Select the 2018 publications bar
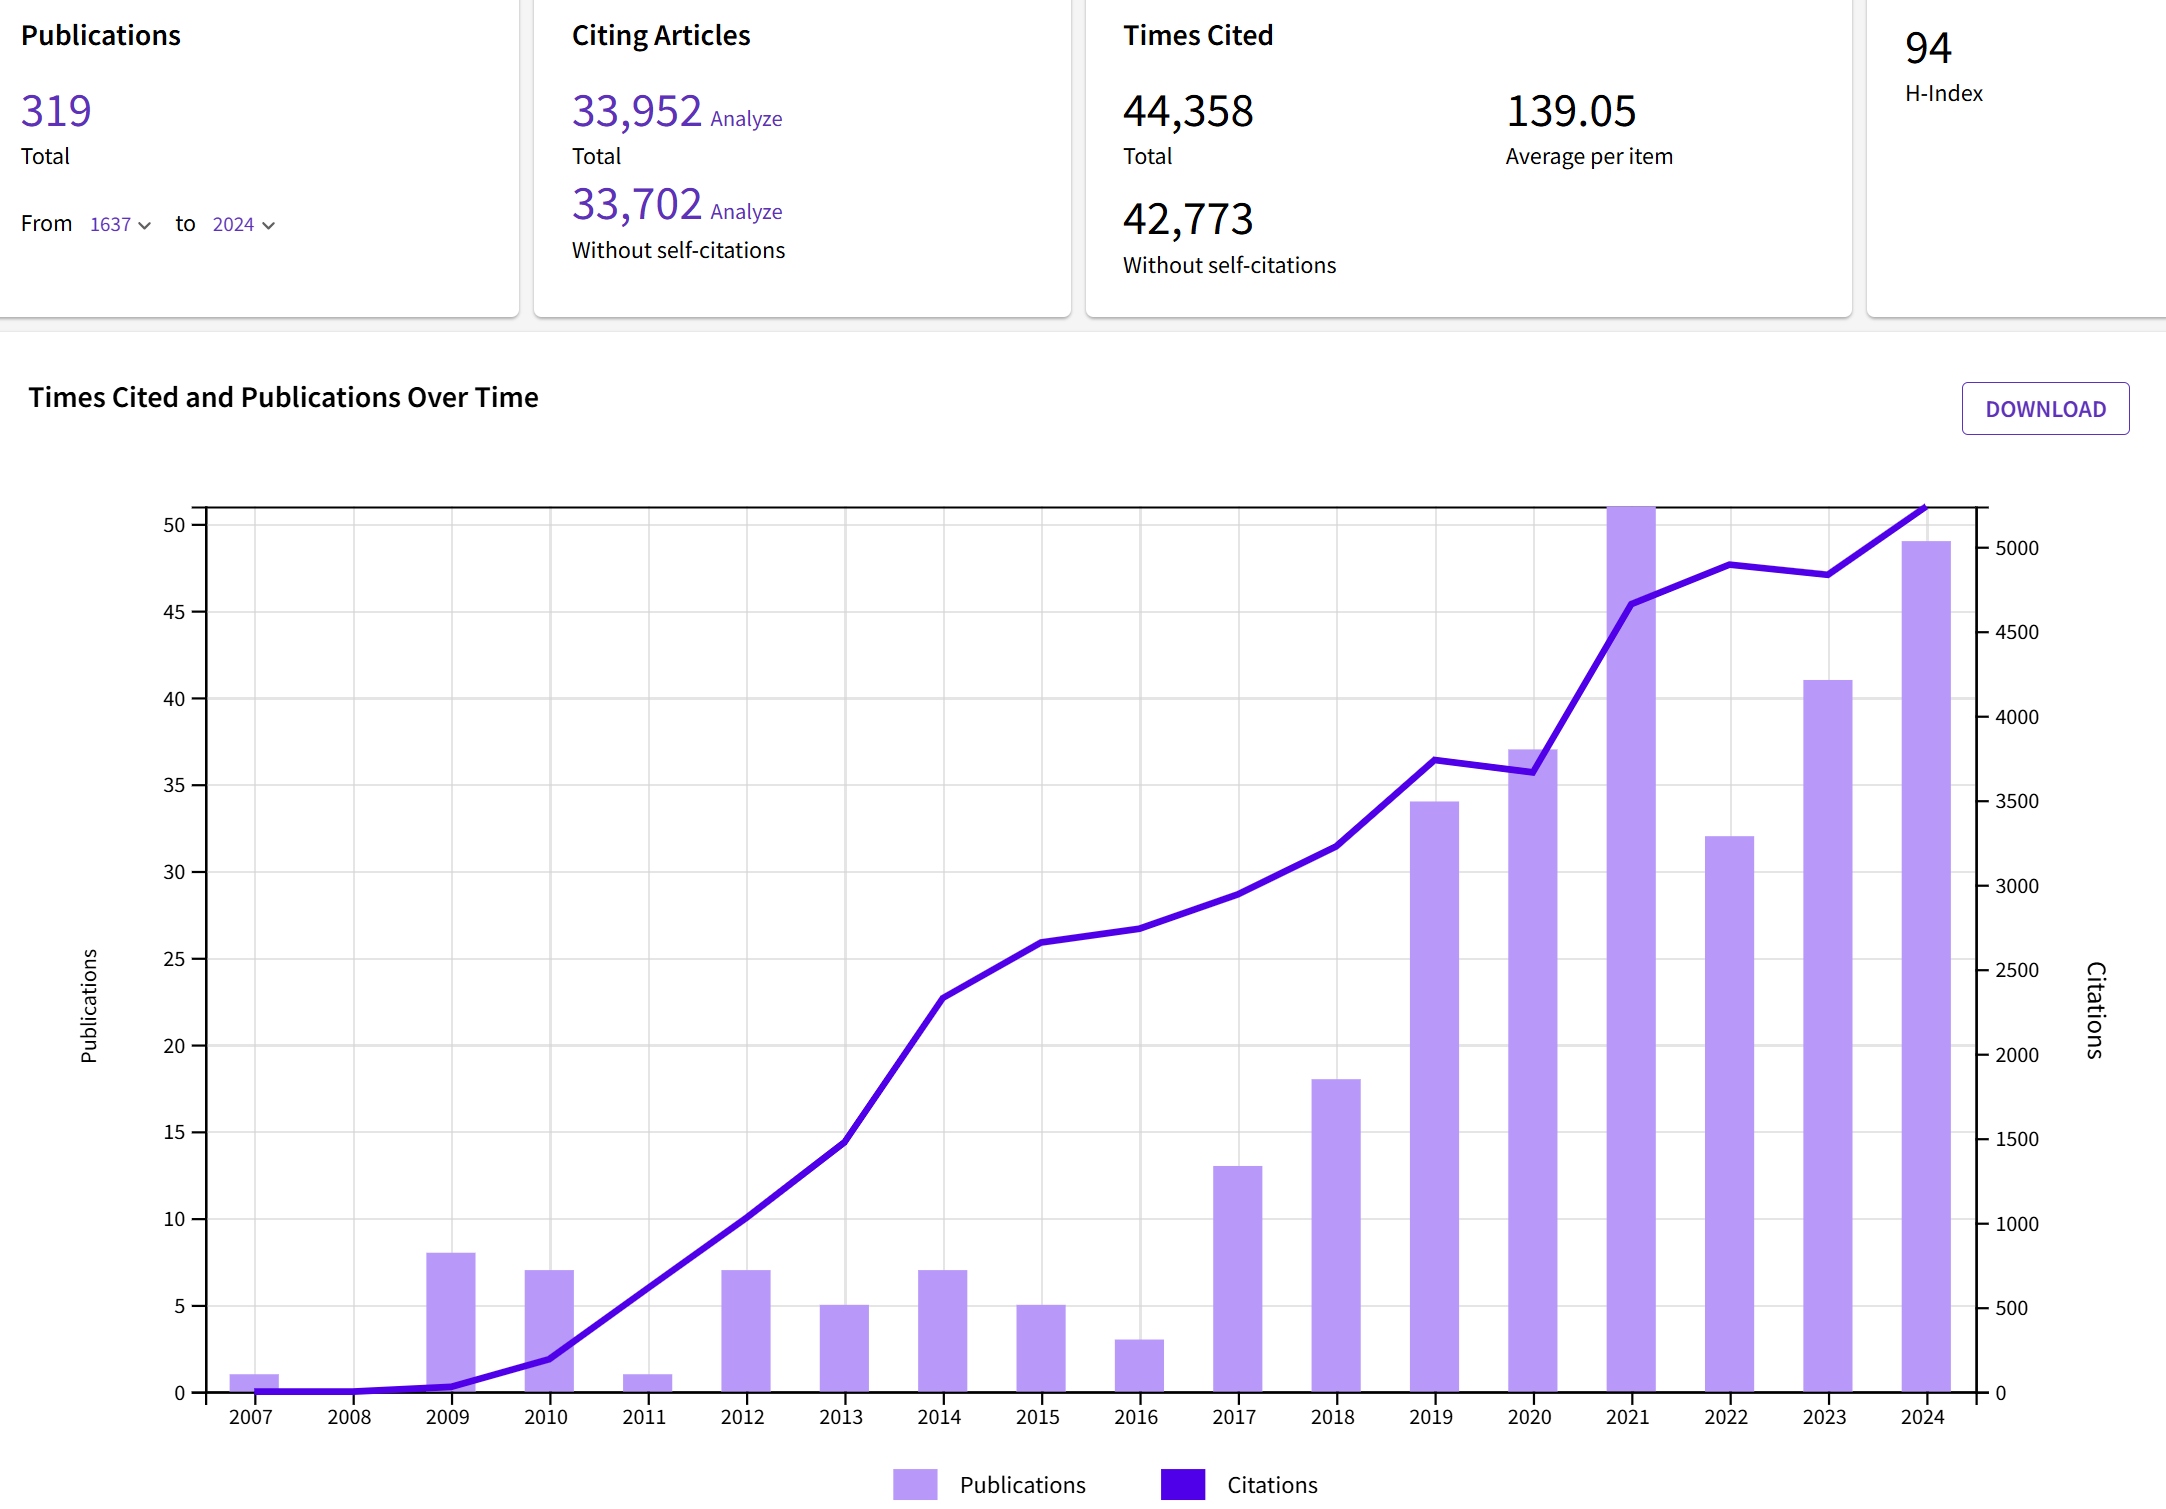 coord(1336,1235)
